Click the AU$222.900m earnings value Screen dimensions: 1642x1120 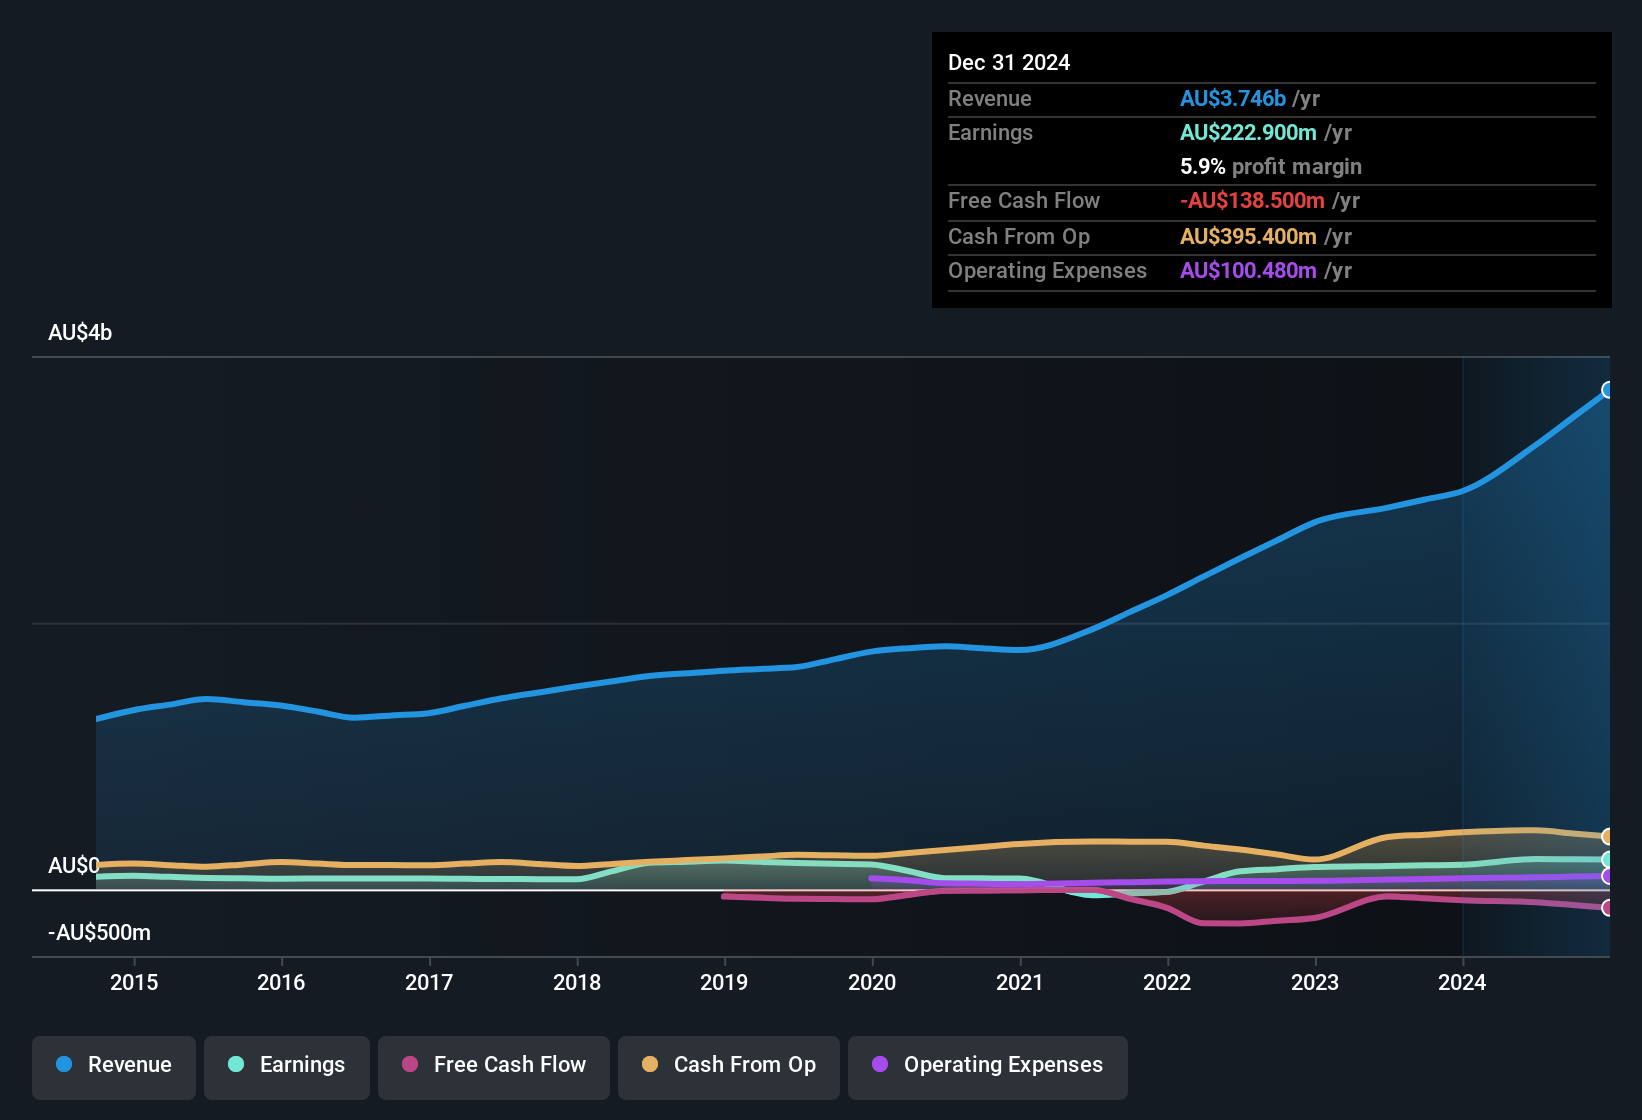tap(1248, 133)
